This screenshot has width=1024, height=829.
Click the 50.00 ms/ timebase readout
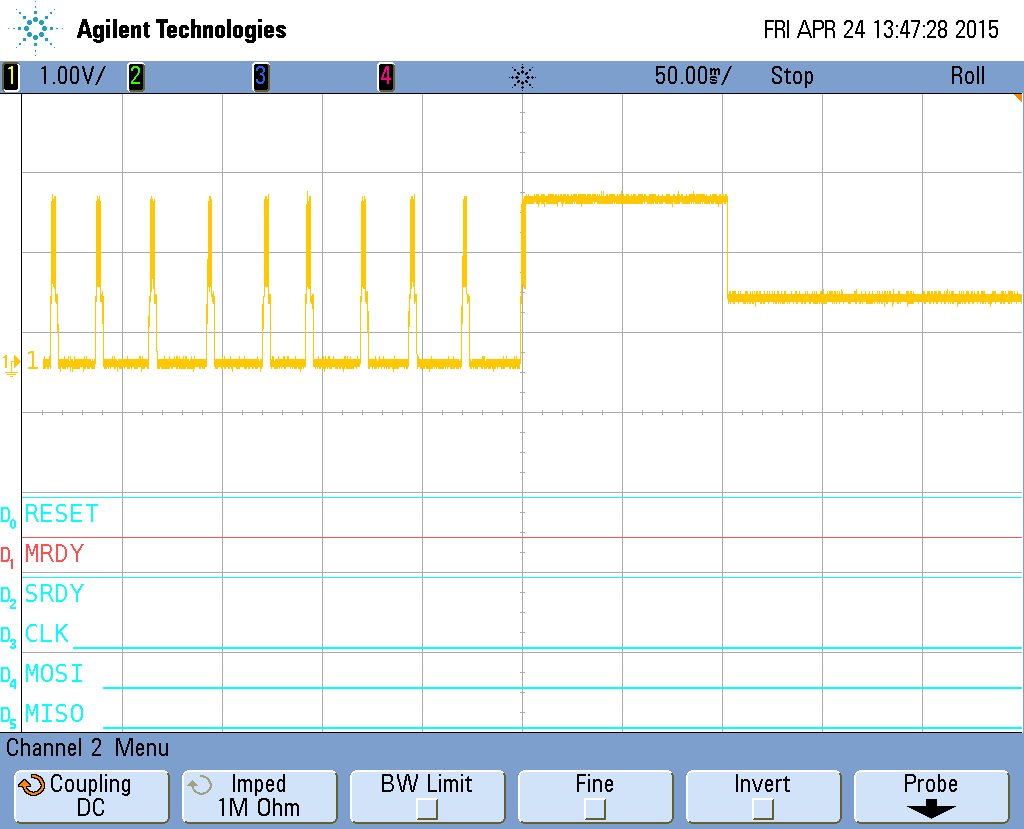693,76
